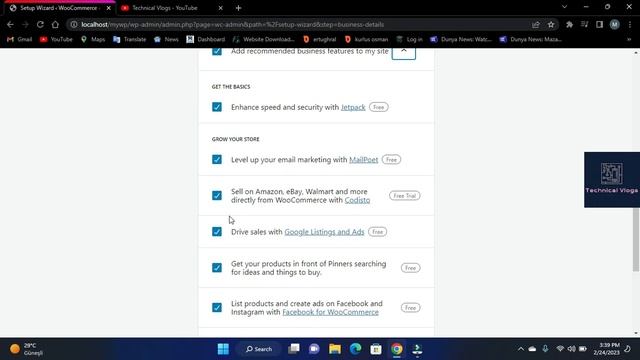The width and height of the screenshot is (640, 360).
Task: Open the browser home page icon
Action: click(x=55, y=24)
